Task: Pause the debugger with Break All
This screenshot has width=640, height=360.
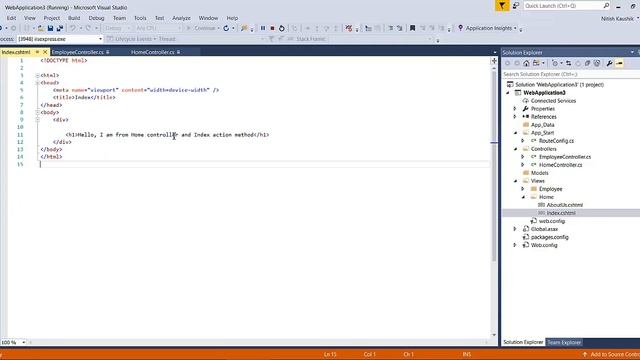Action: pyautogui.click(x=263, y=28)
